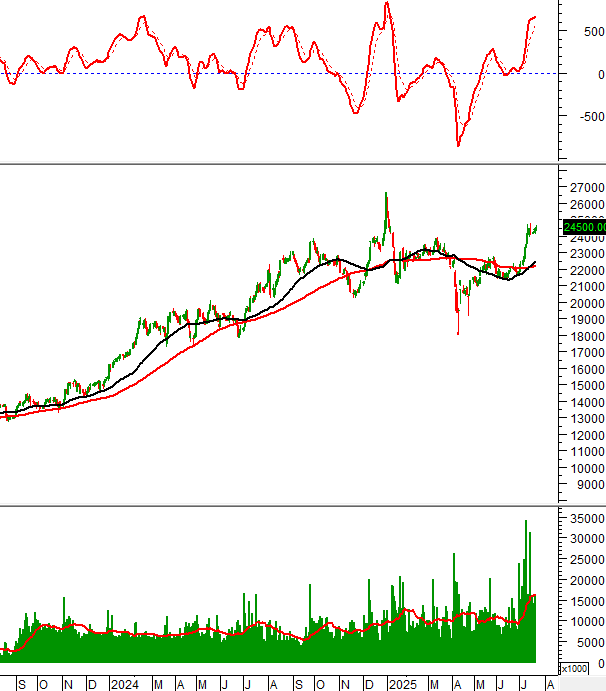Click the 13000 price axis label
The width and height of the screenshot is (606, 691).
point(587,419)
